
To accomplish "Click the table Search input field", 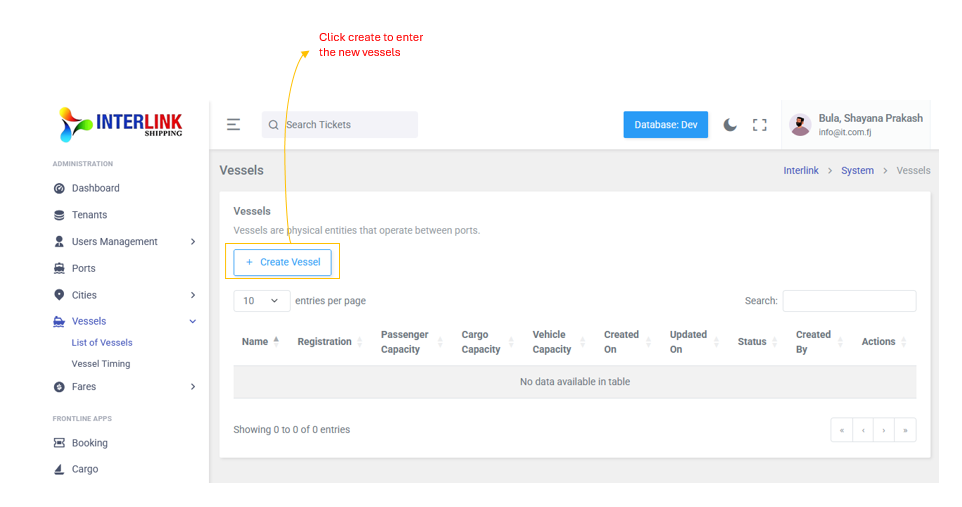I will pyautogui.click(x=849, y=301).
